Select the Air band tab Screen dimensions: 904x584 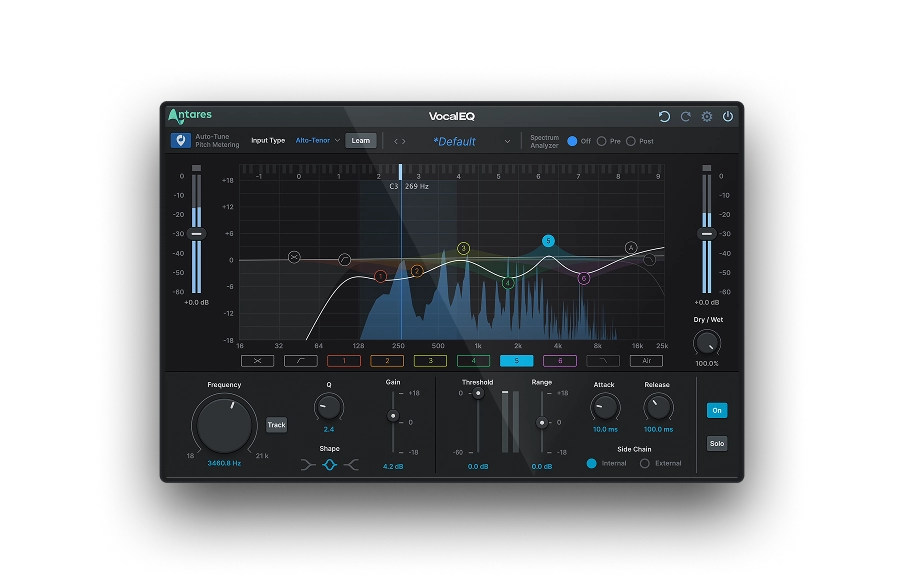(646, 361)
